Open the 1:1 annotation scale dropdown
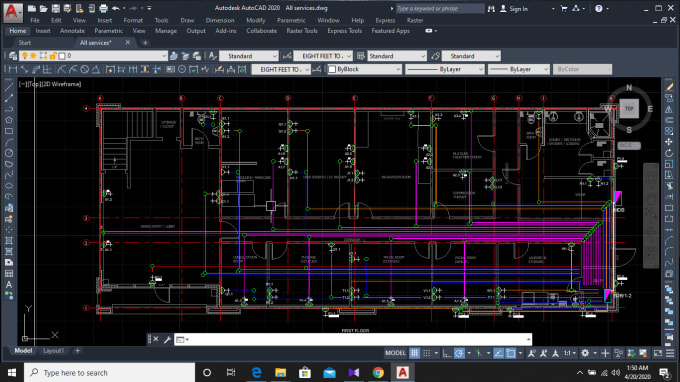Viewport: 680px width, 382px height. [570, 353]
